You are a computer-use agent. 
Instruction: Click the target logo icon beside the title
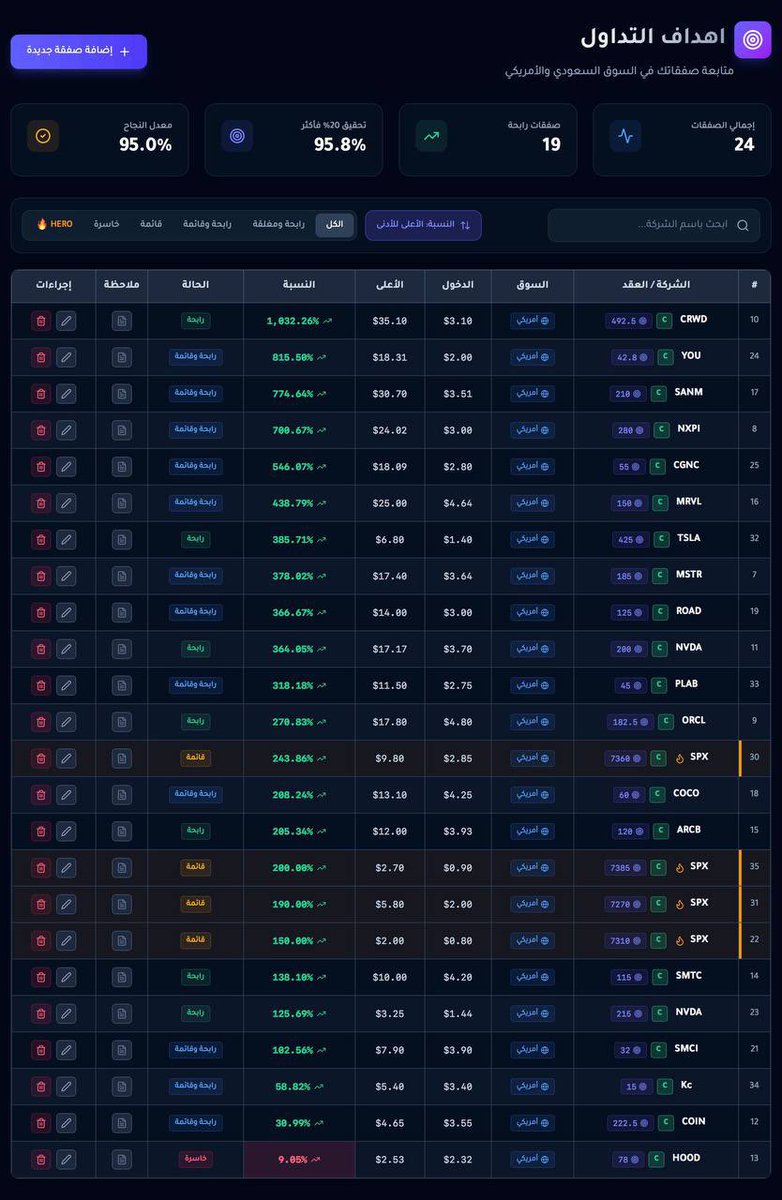click(x=752, y=40)
